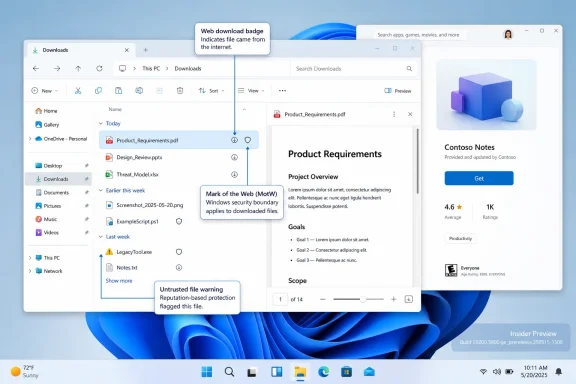Screen dimensions: 576x384
Task: Adjust the preview zoom slider
Action: [363, 299]
